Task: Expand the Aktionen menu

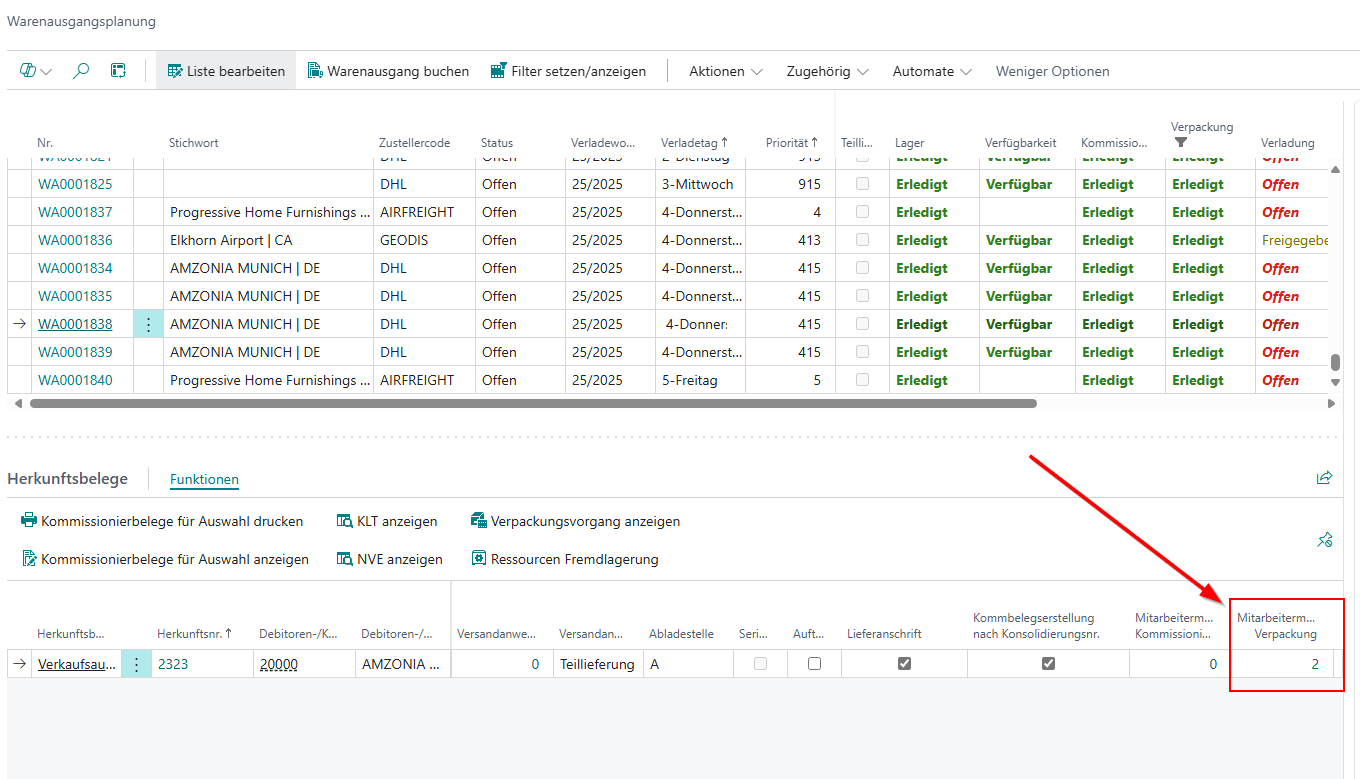Action: (x=726, y=71)
